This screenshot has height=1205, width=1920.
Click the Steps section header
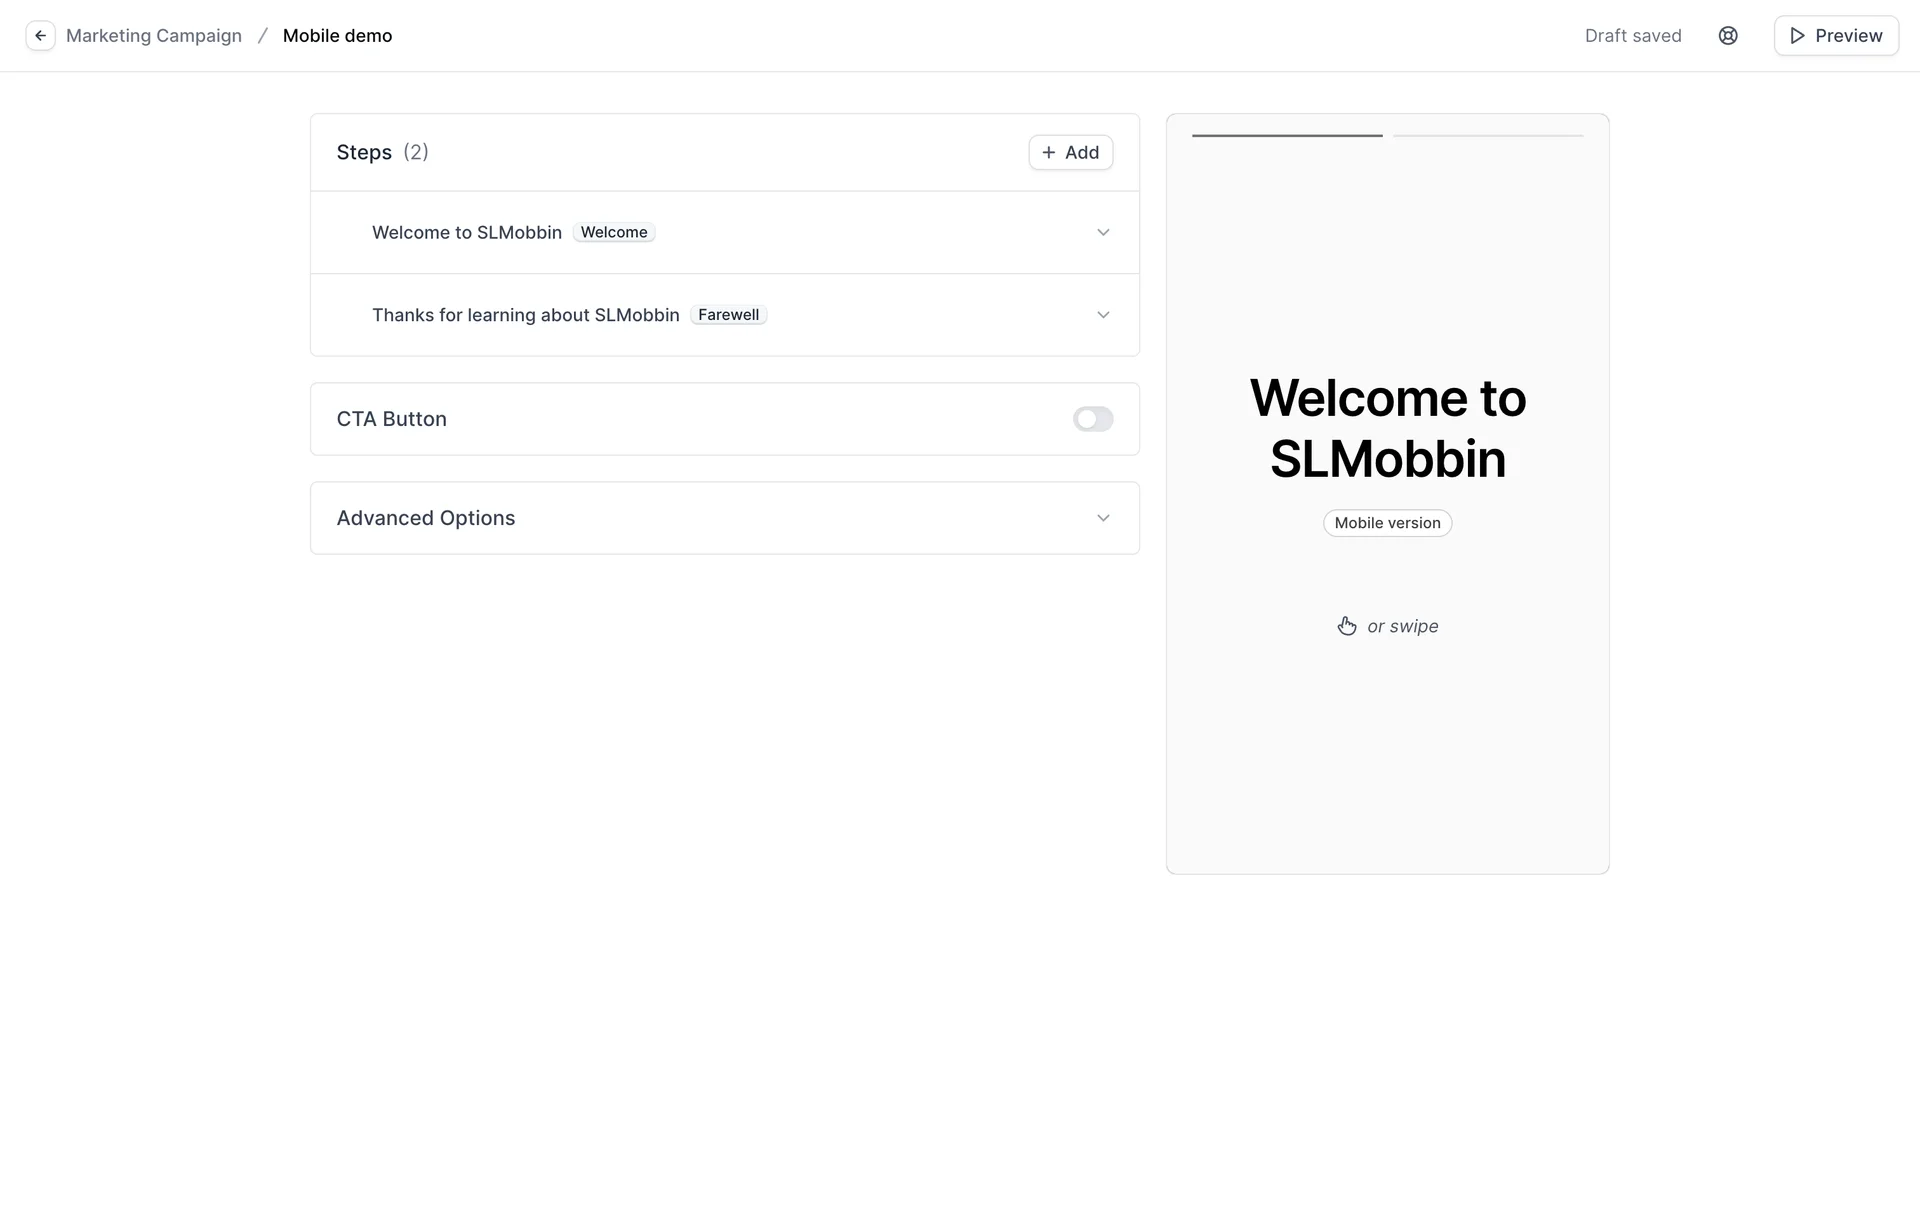(x=364, y=152)
